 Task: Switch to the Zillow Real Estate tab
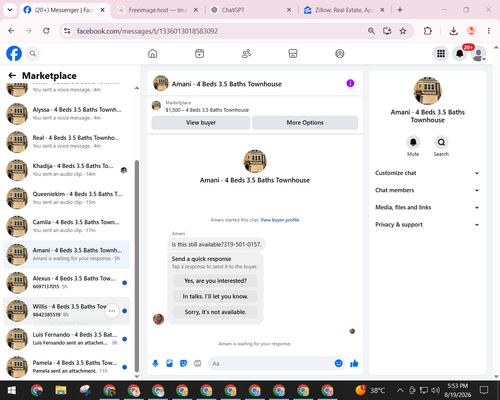(x=343, y=10)
